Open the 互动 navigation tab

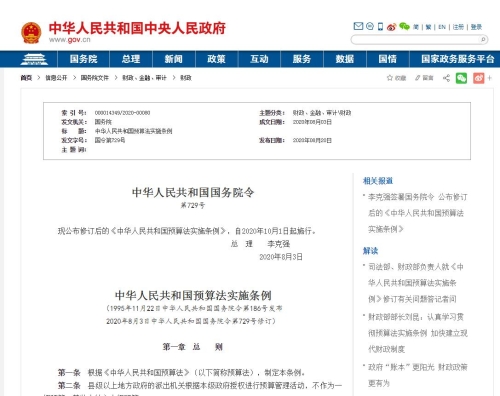tap(259, 59)
